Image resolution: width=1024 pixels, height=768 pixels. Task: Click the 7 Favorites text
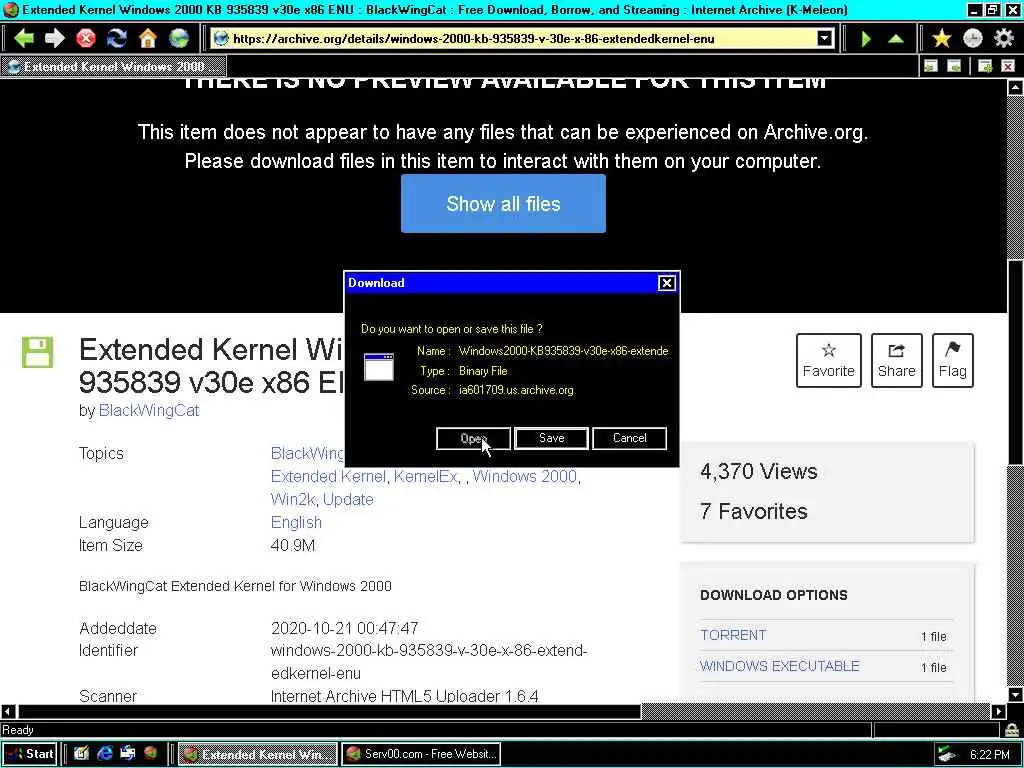pos(754,511)
